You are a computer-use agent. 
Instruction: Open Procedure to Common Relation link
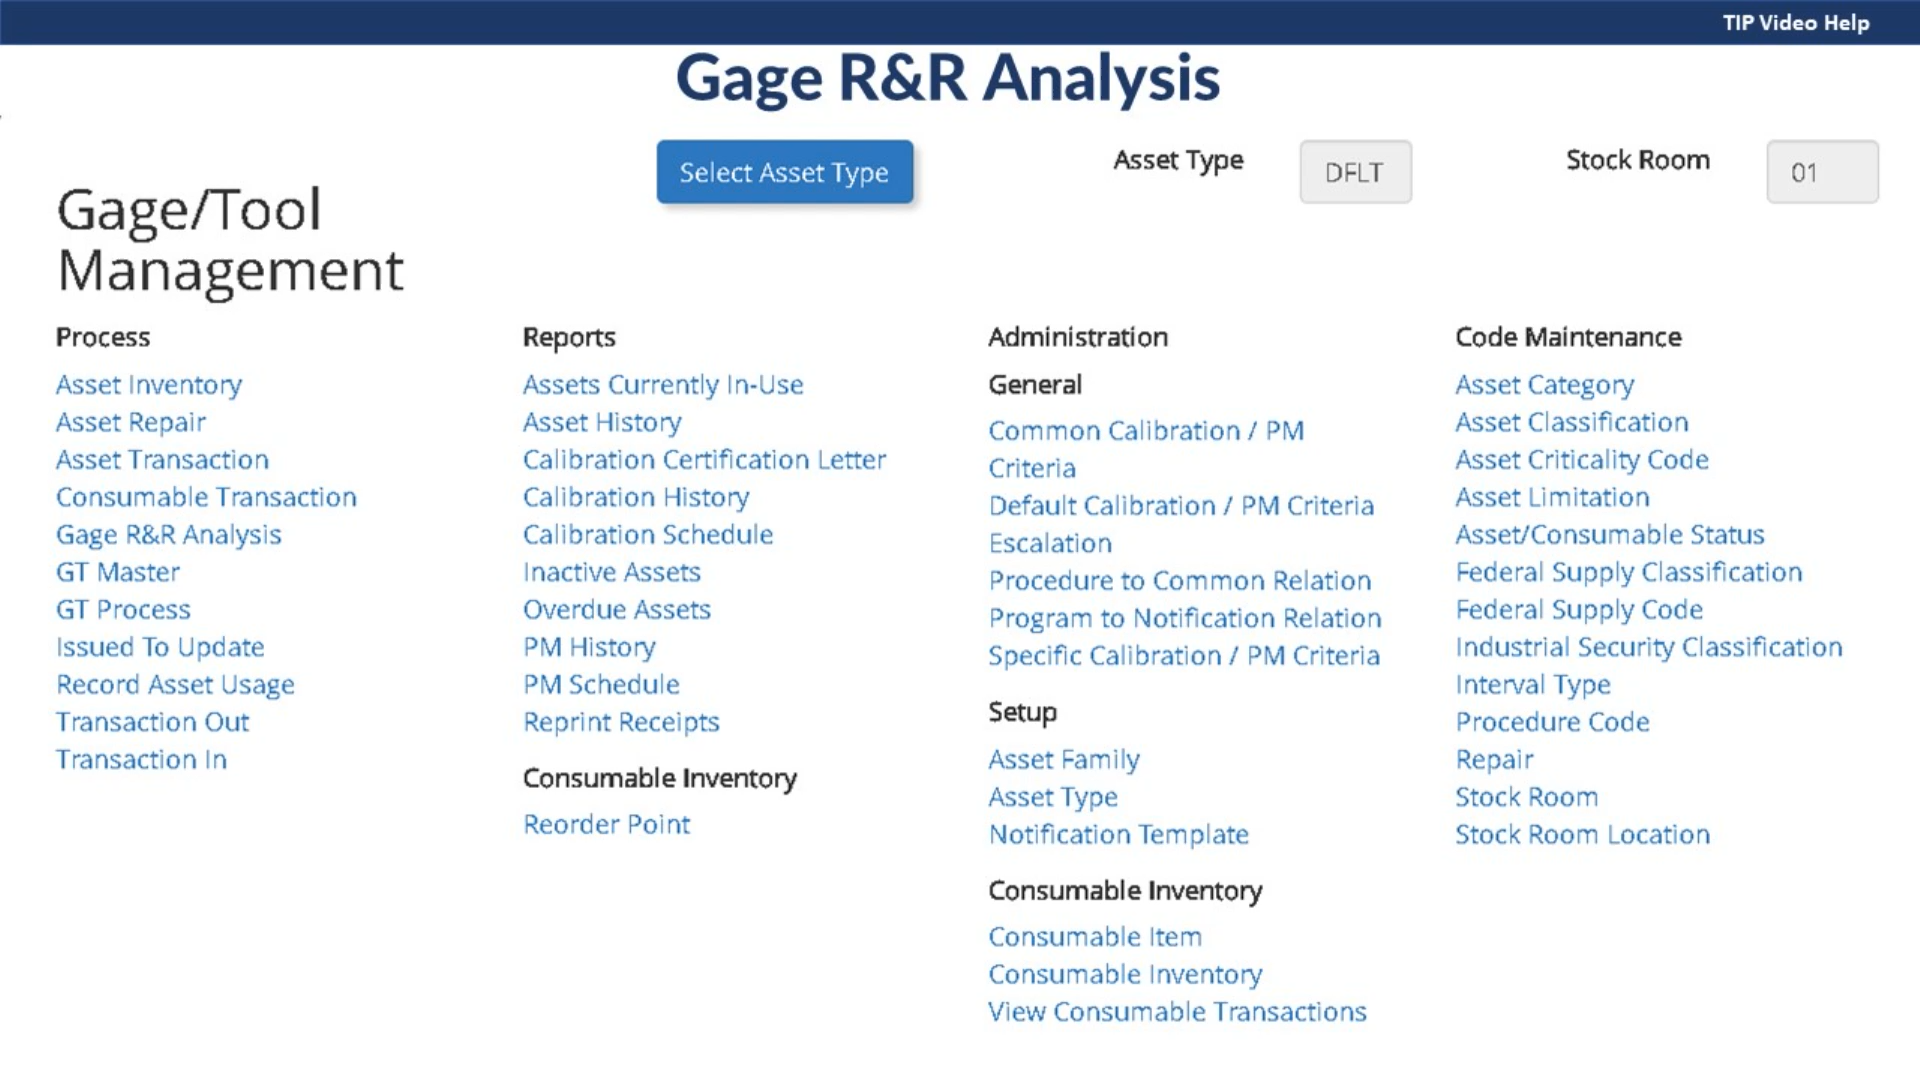point(1179,581)
